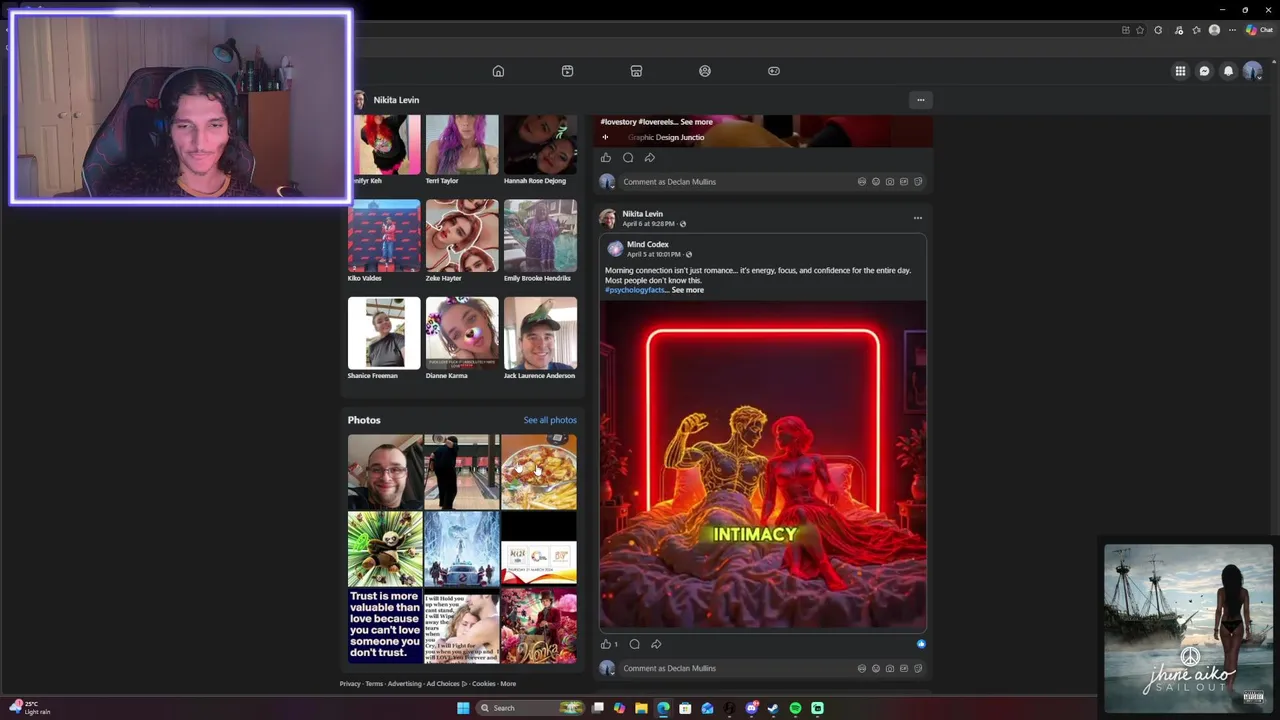Open friend Jack Laurence Anderson
The image size is (1280, 720).
pyautogui.click(x=540, y=333)
